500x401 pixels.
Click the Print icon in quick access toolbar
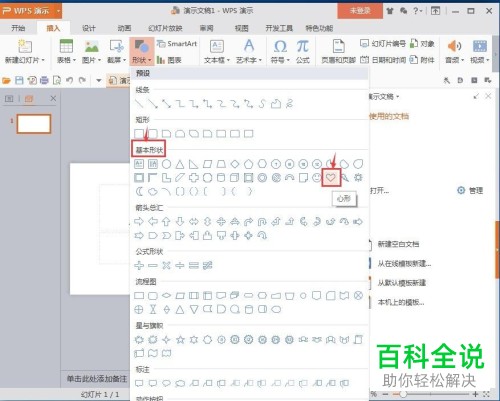coord(44,80)
